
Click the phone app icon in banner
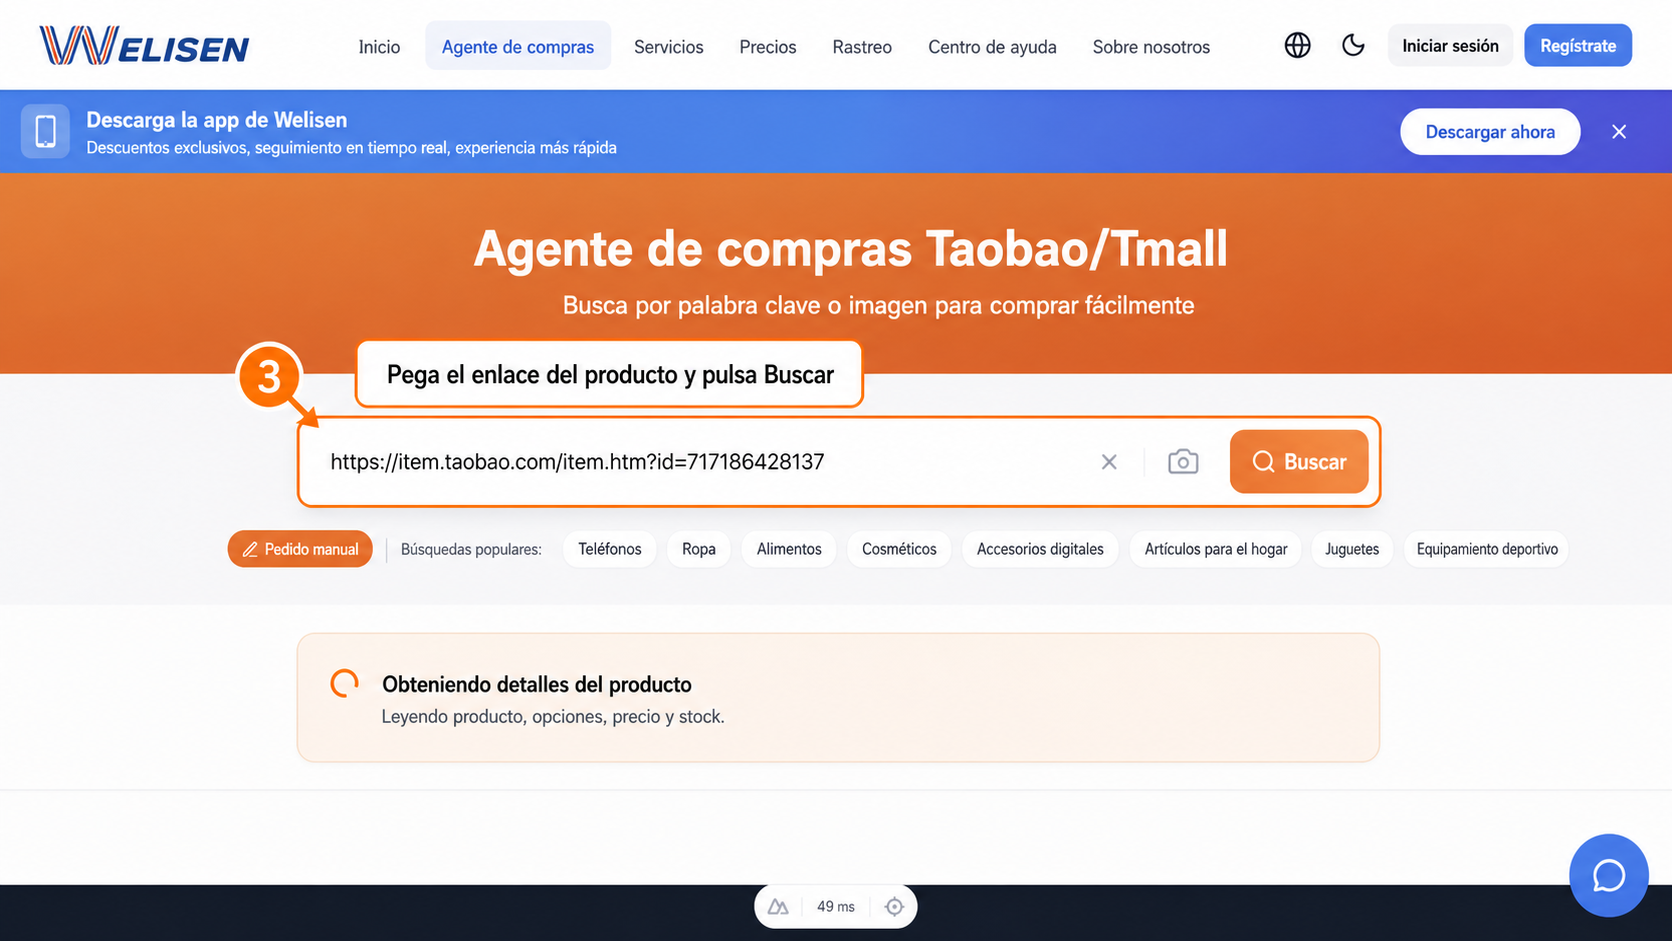coord(45,131)
